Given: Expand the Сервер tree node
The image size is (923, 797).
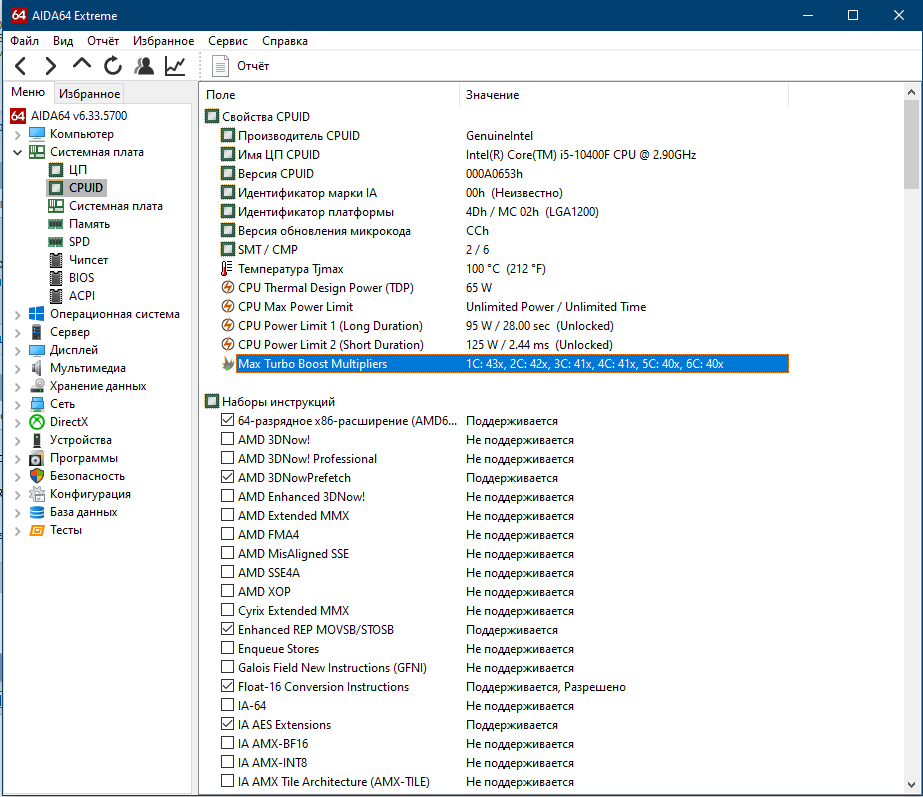Looking at the screenshot, I should tap(18, 333).
